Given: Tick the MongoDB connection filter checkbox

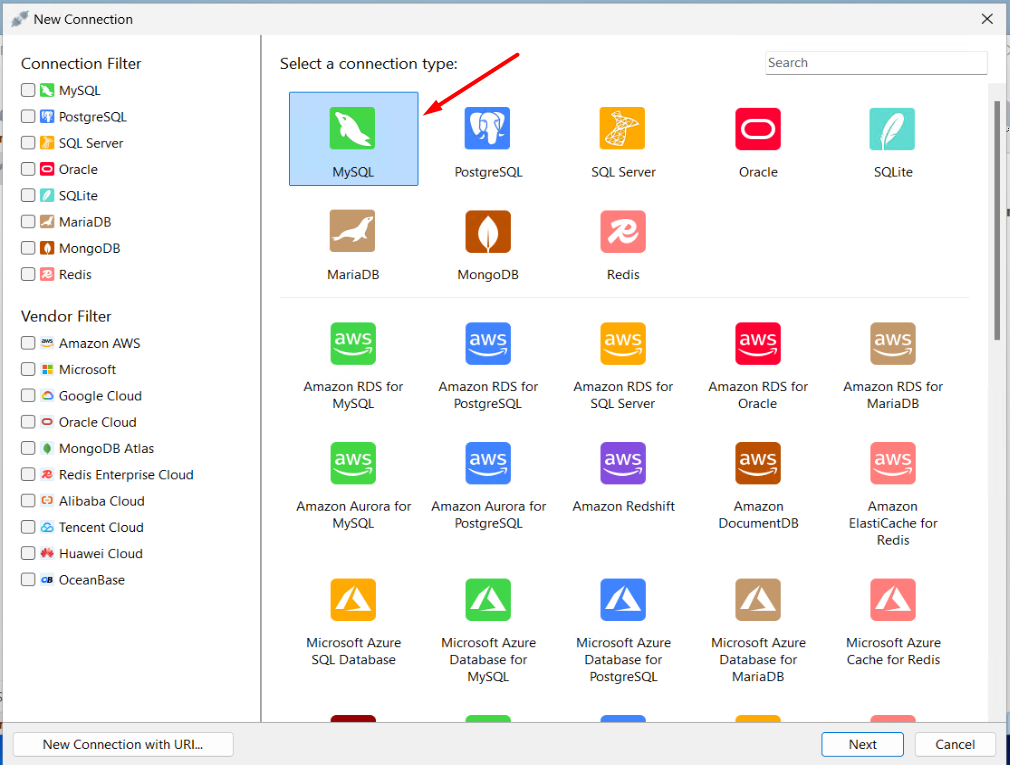Looking at the screenshot, I should (x=28, y=248).
